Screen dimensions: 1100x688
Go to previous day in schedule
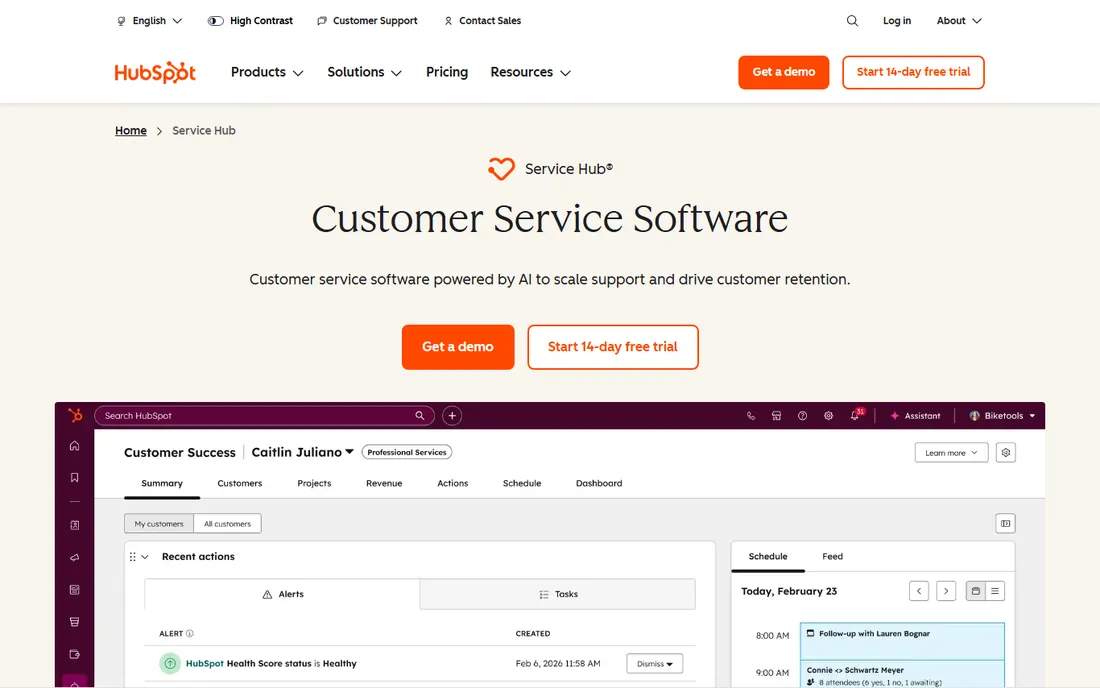click(x=918, y=591)
